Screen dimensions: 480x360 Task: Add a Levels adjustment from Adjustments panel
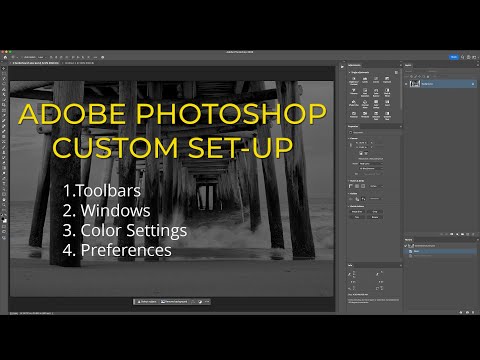point(365,80)
